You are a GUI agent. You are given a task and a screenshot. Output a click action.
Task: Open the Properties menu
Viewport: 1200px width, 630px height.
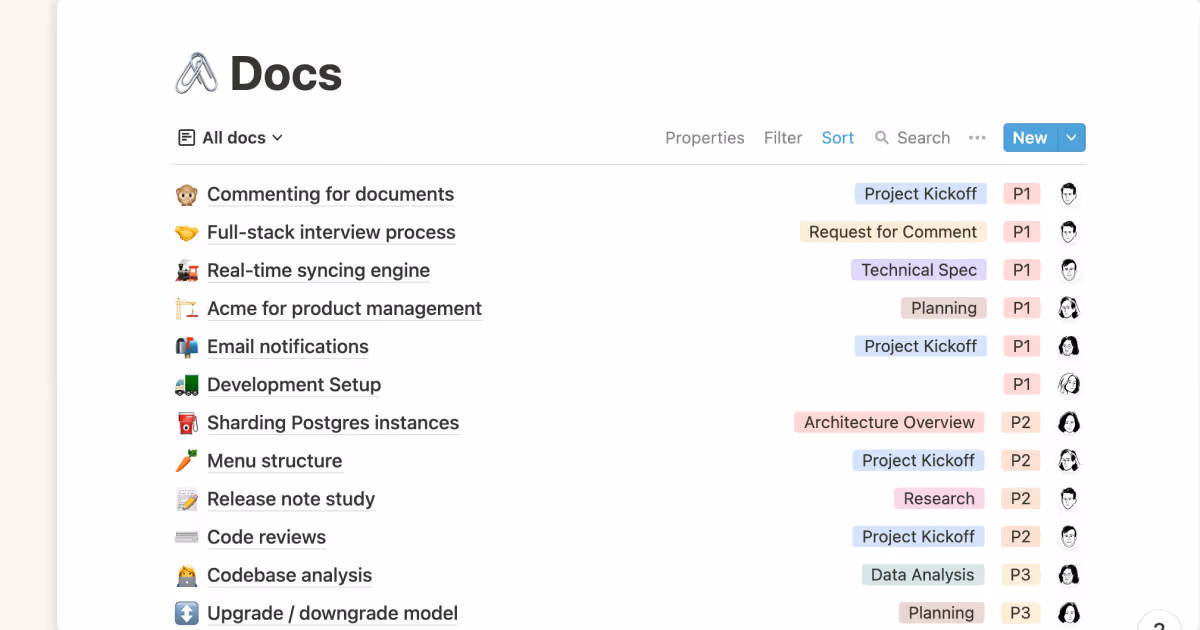point(704,137)
